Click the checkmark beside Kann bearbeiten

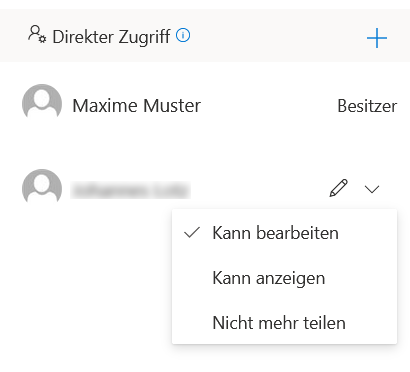click(192, 232)
